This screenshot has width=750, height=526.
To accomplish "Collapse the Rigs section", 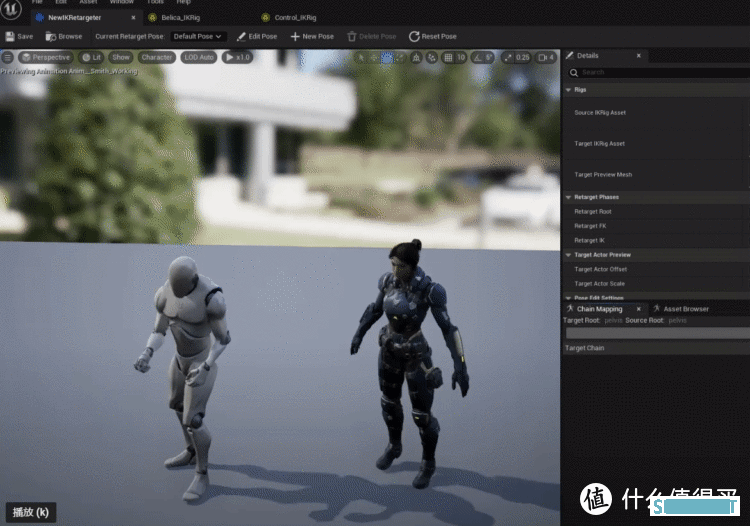I will 568,90.
